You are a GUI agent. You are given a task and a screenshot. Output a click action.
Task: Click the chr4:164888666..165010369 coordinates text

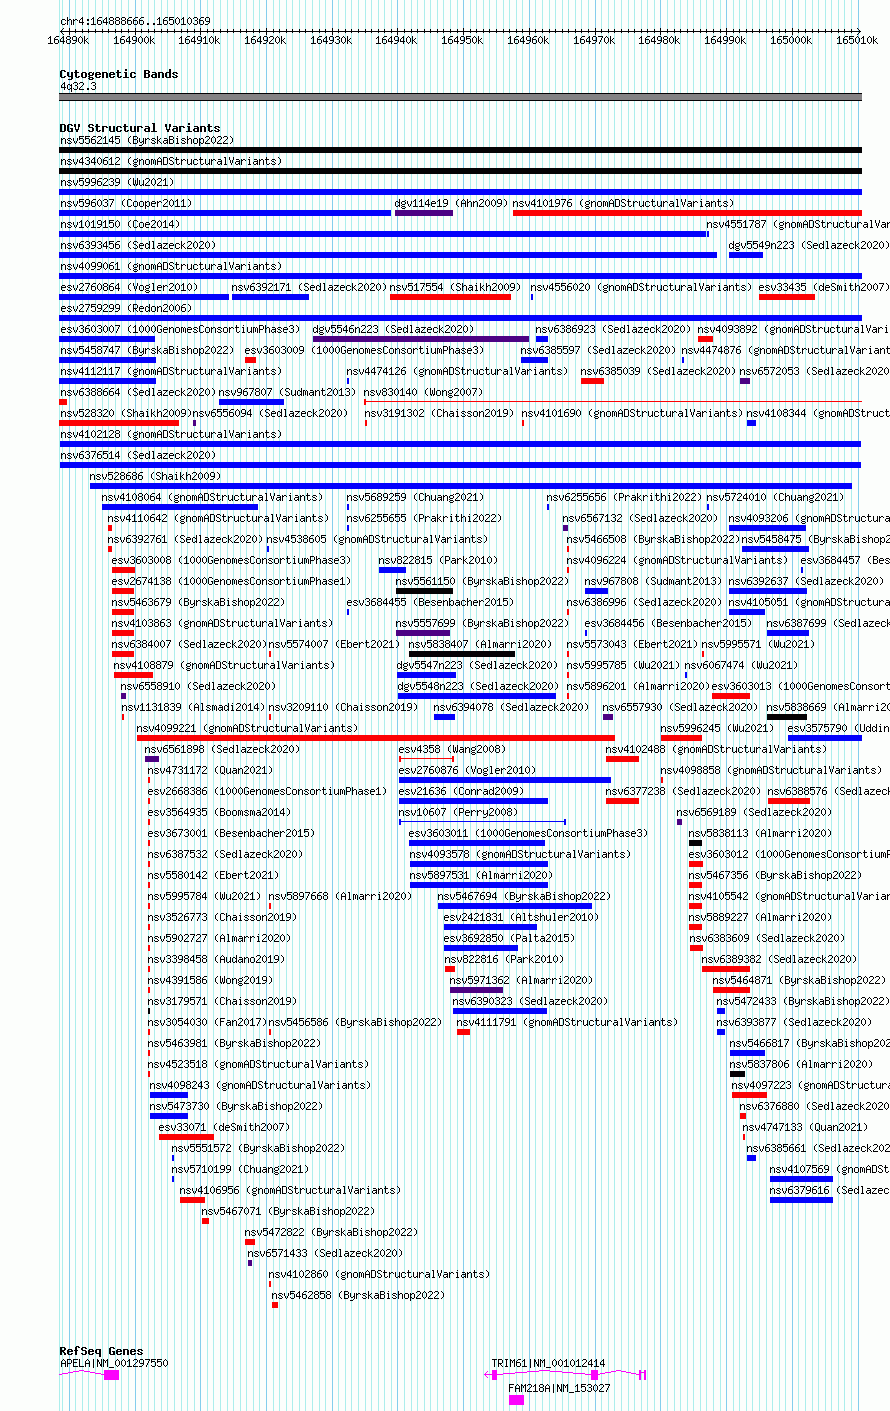pos(135,21)
